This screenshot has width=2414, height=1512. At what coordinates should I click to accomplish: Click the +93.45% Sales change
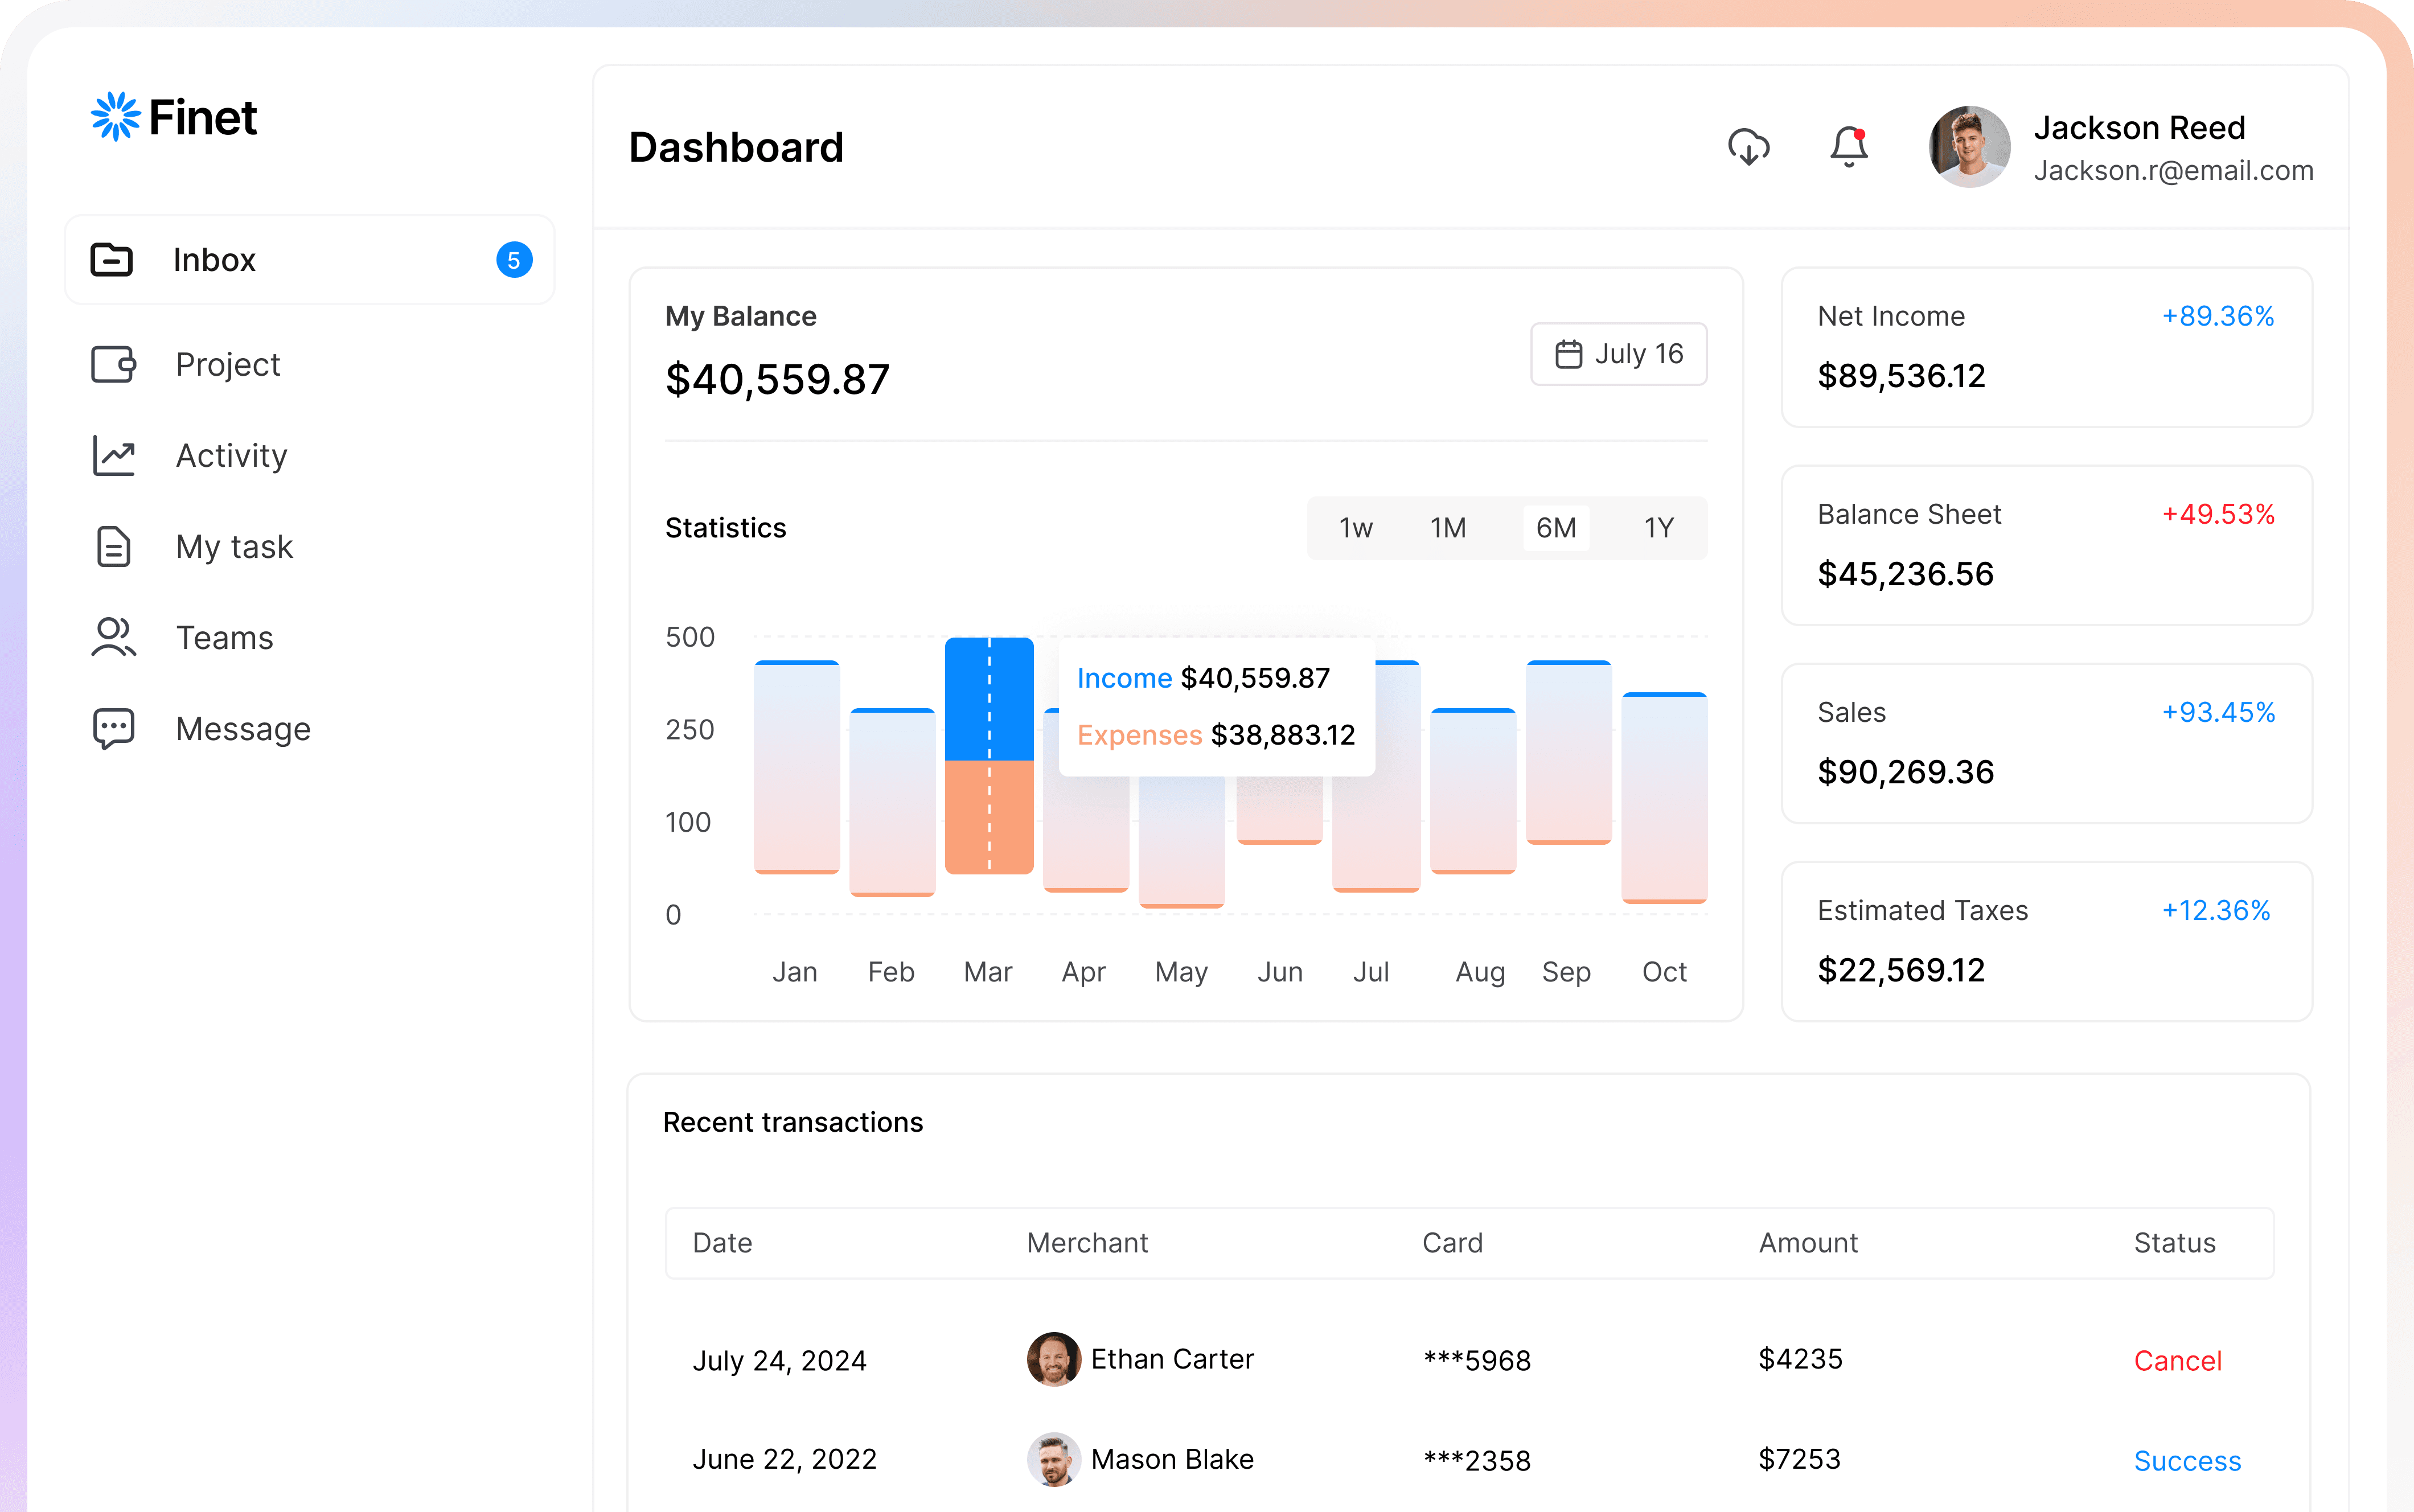pyautogui.click(x=2218, y=712)
